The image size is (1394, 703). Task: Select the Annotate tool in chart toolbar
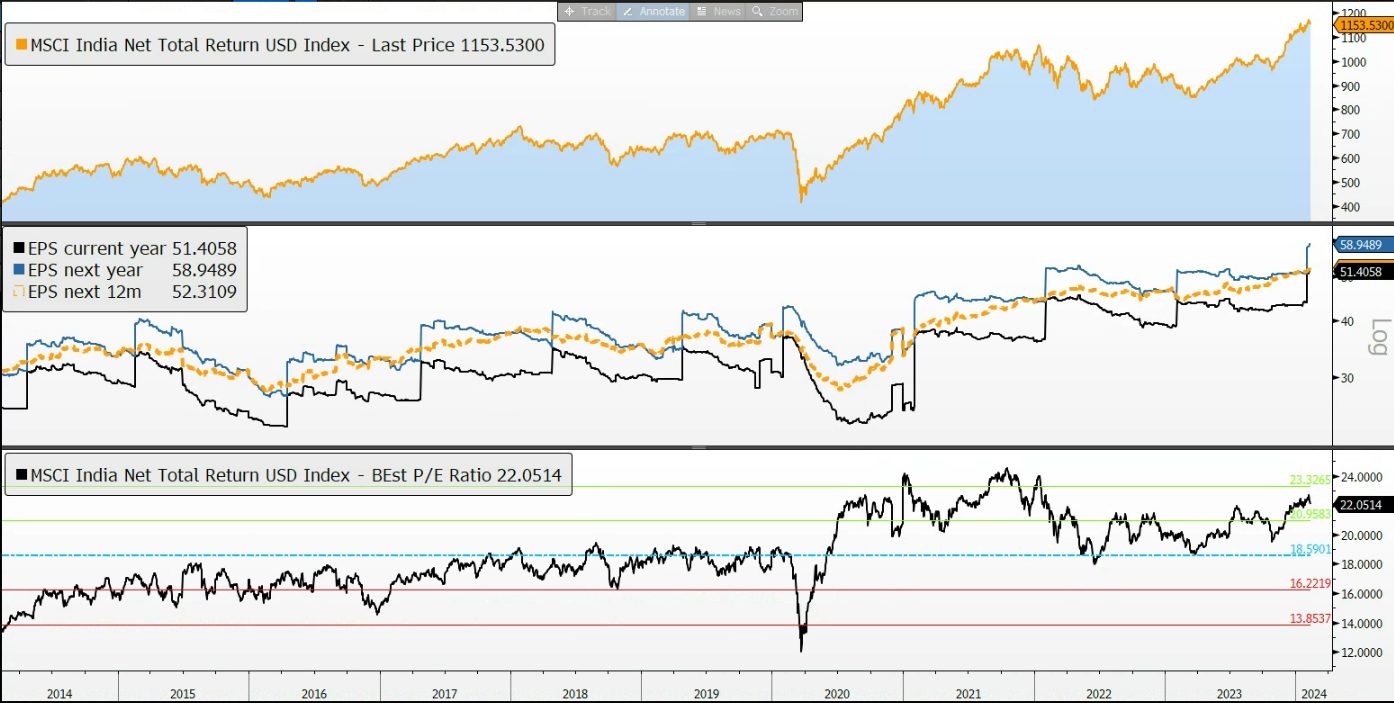(x=653, y=11)
